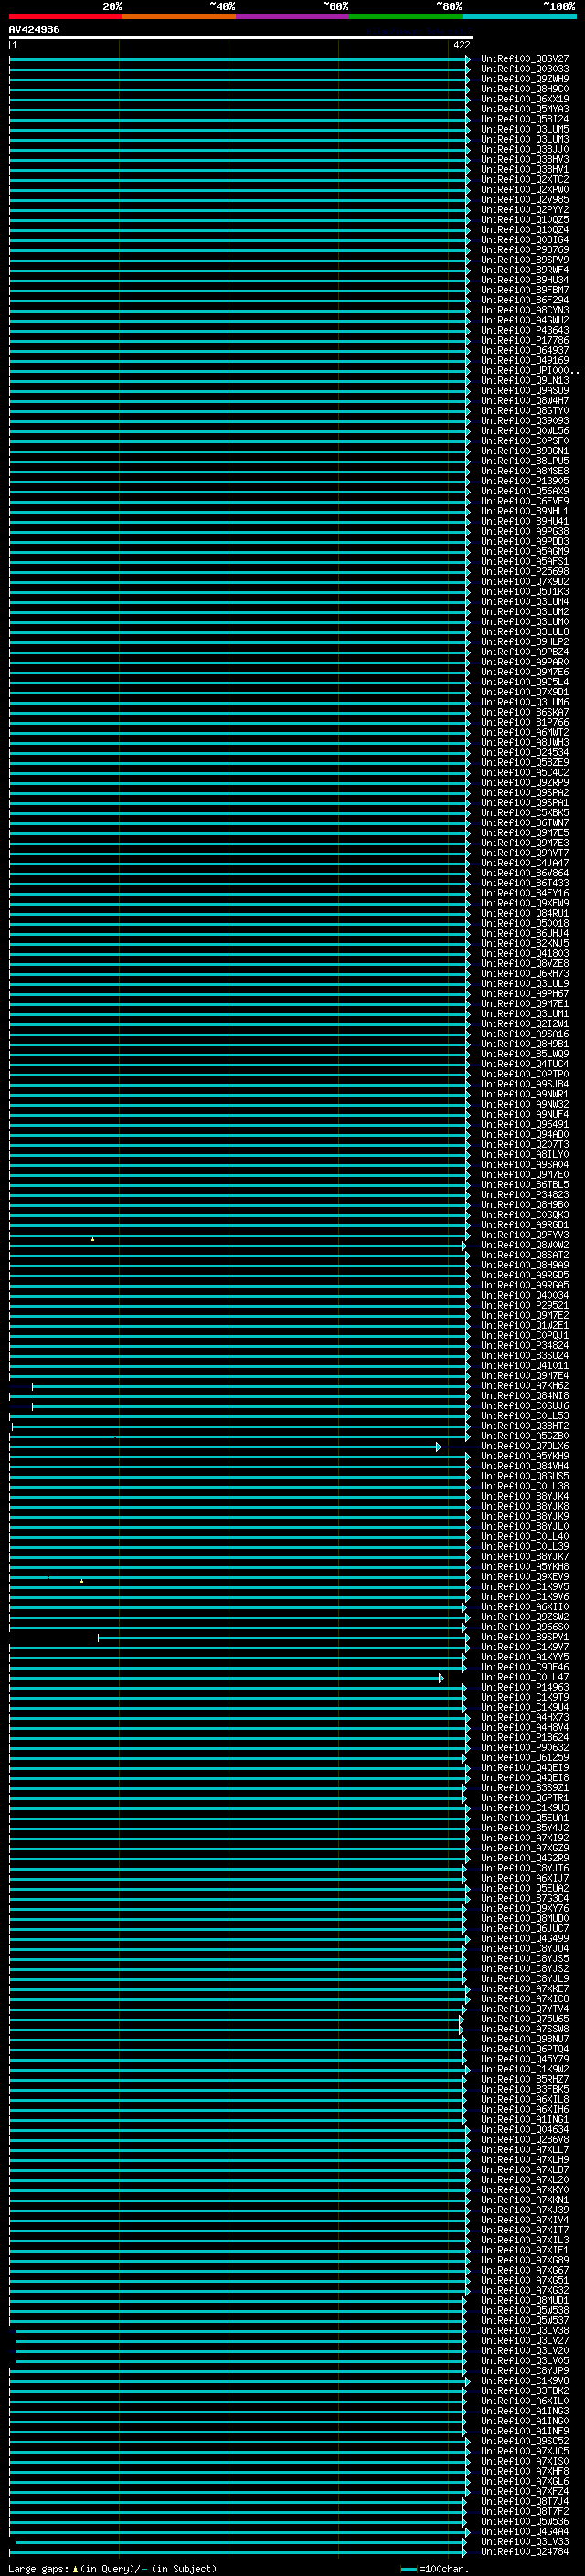Select the UniRef100_B9SPV9 label
This screenshot has height=2576, width=585.
[524, 260]
